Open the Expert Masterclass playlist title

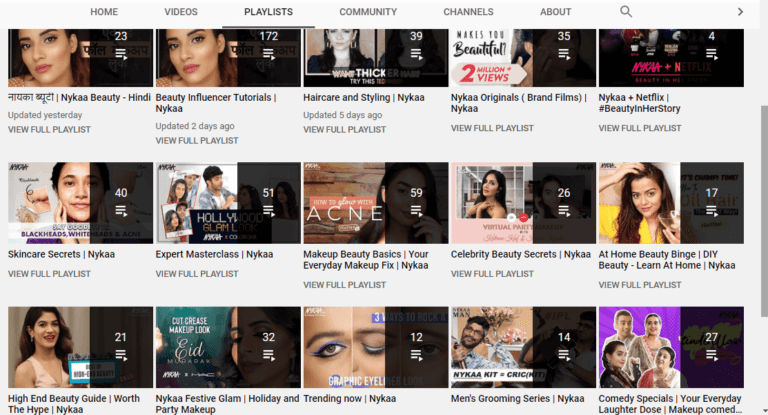(x=214, y=254)
